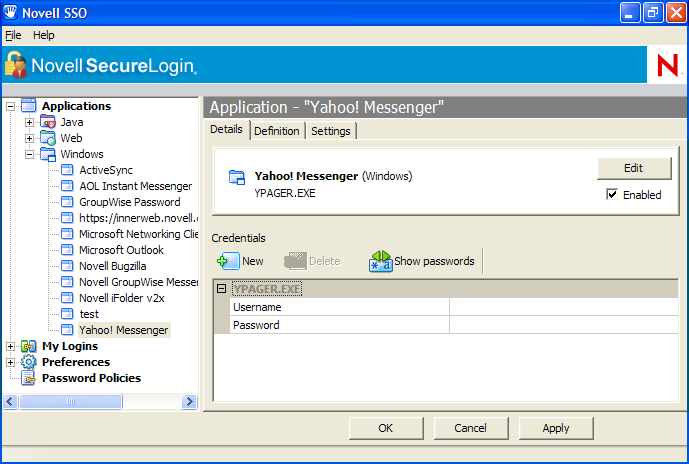Image resolution: width=689 pixels, height=464 pixels.
Task: Select the YPAGER.EXE credential header
Action: click(x=267, y=289)
